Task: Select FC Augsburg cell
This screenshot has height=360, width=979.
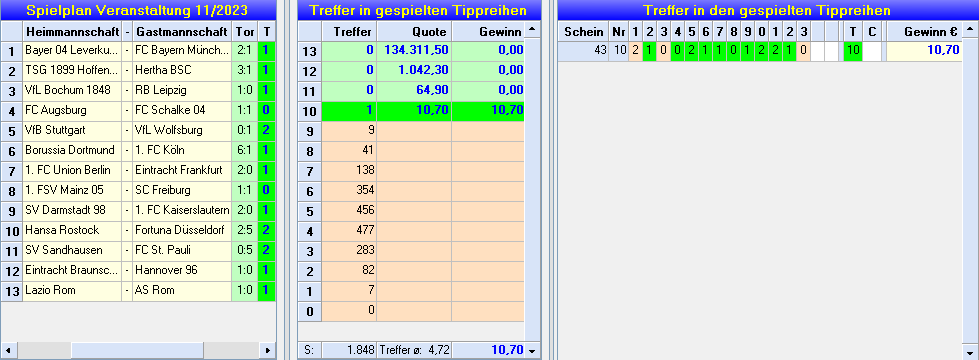Action: pyautogui.click(x=72, y=110)
